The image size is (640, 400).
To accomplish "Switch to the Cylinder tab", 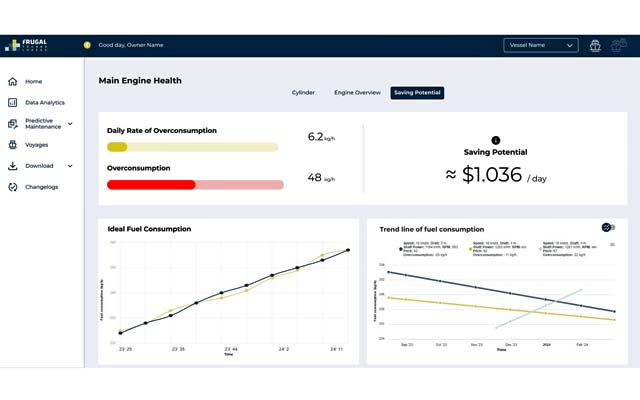I will point(303,92).
